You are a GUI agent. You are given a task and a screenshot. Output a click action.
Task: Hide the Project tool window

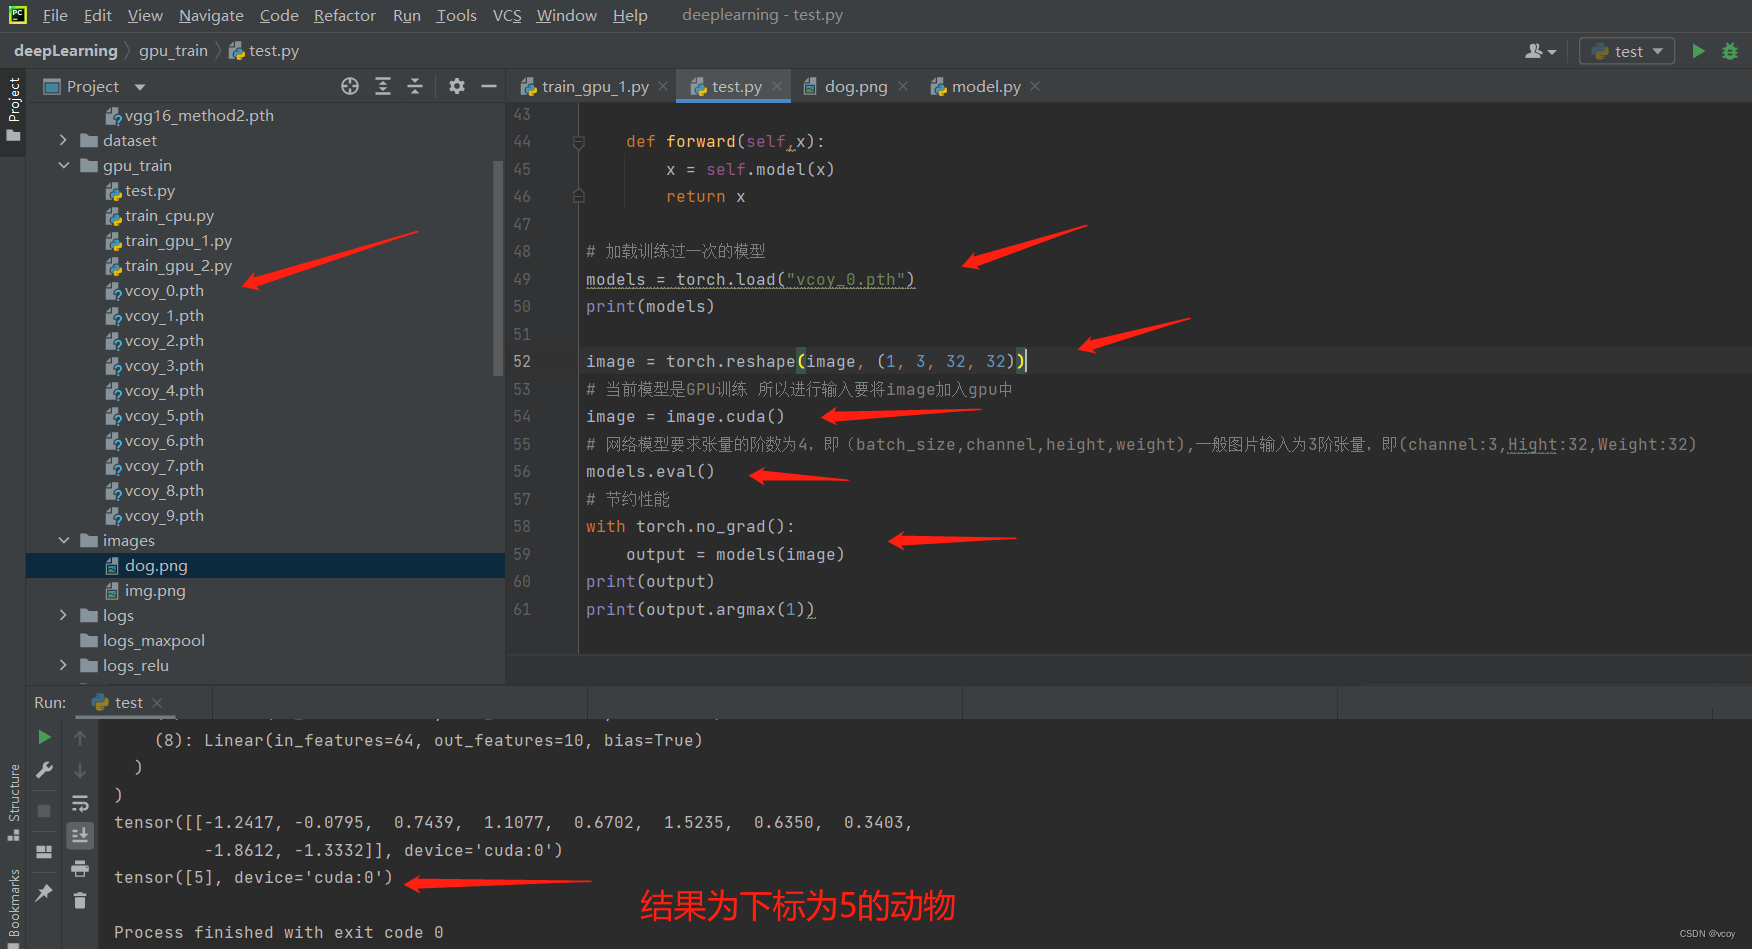tap(489, 87)
